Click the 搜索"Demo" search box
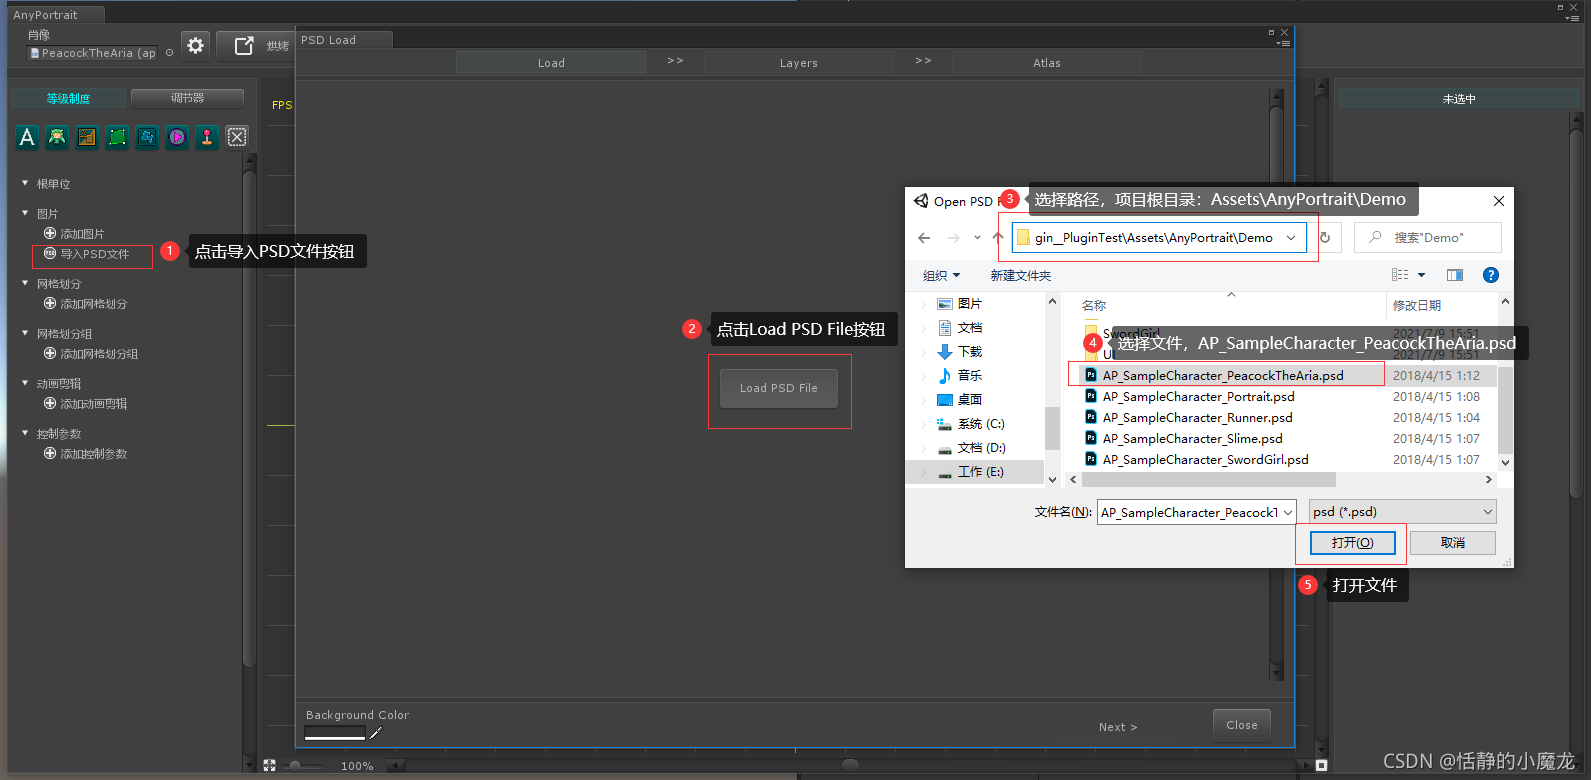This screenshot has height=780, width=1591. [x=1428, y=238]
